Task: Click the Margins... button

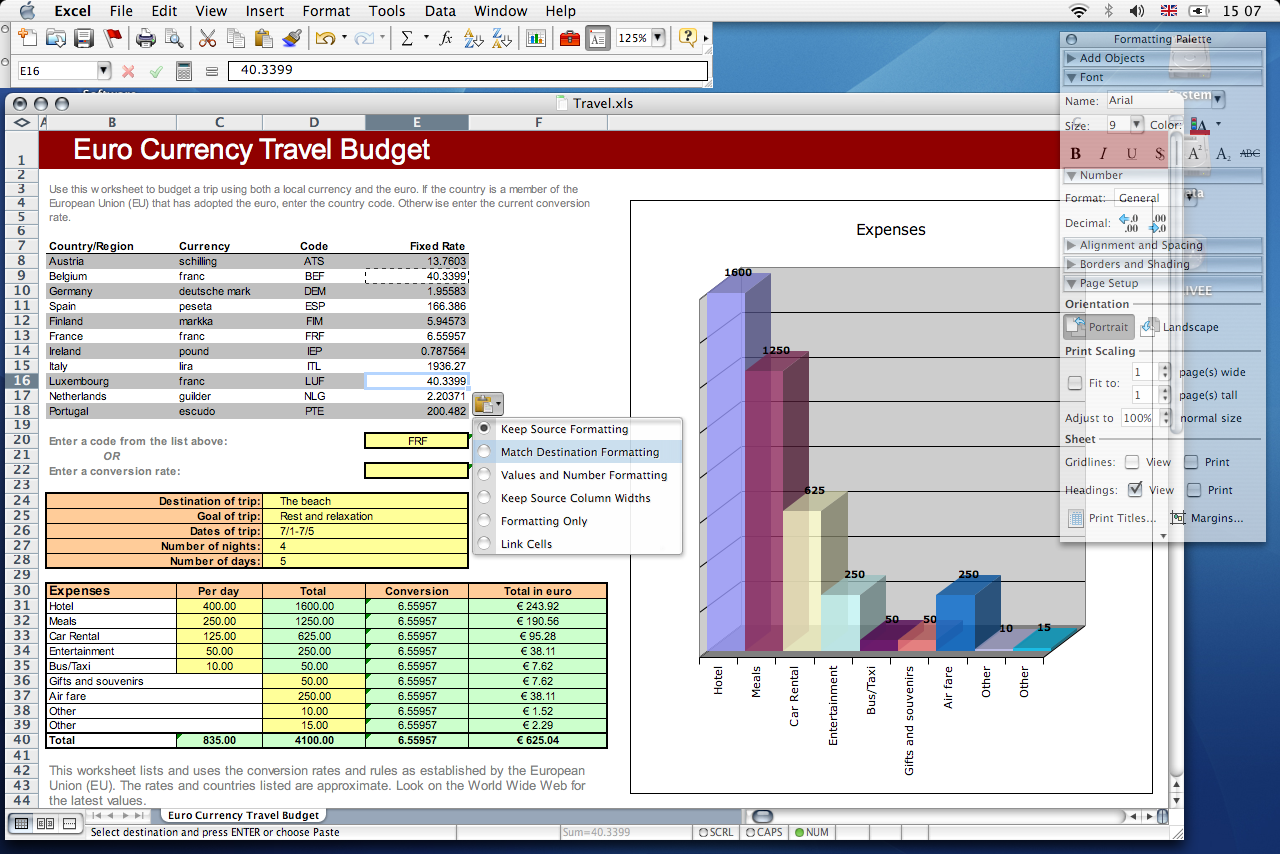Action: (x=1207, y=518)
